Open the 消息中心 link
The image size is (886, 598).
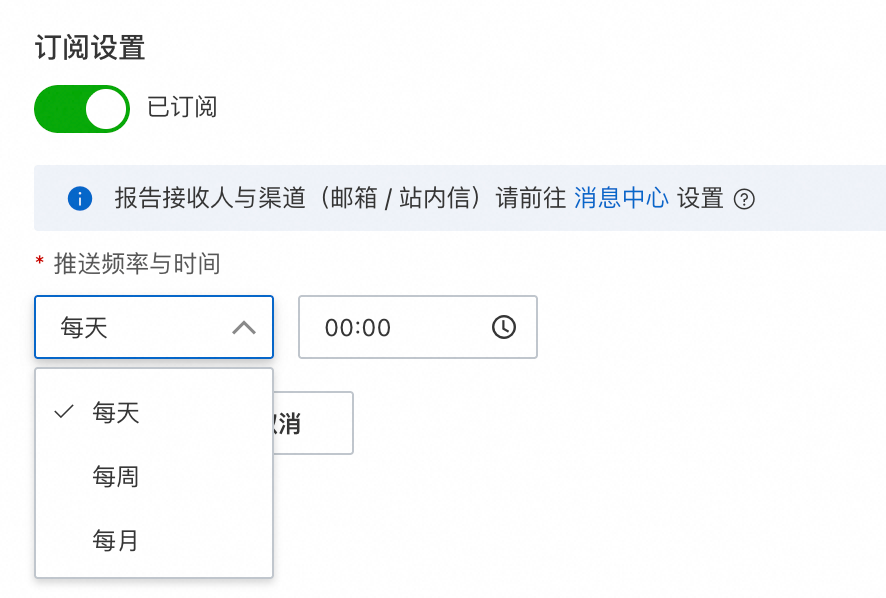[x=621, y=198]
